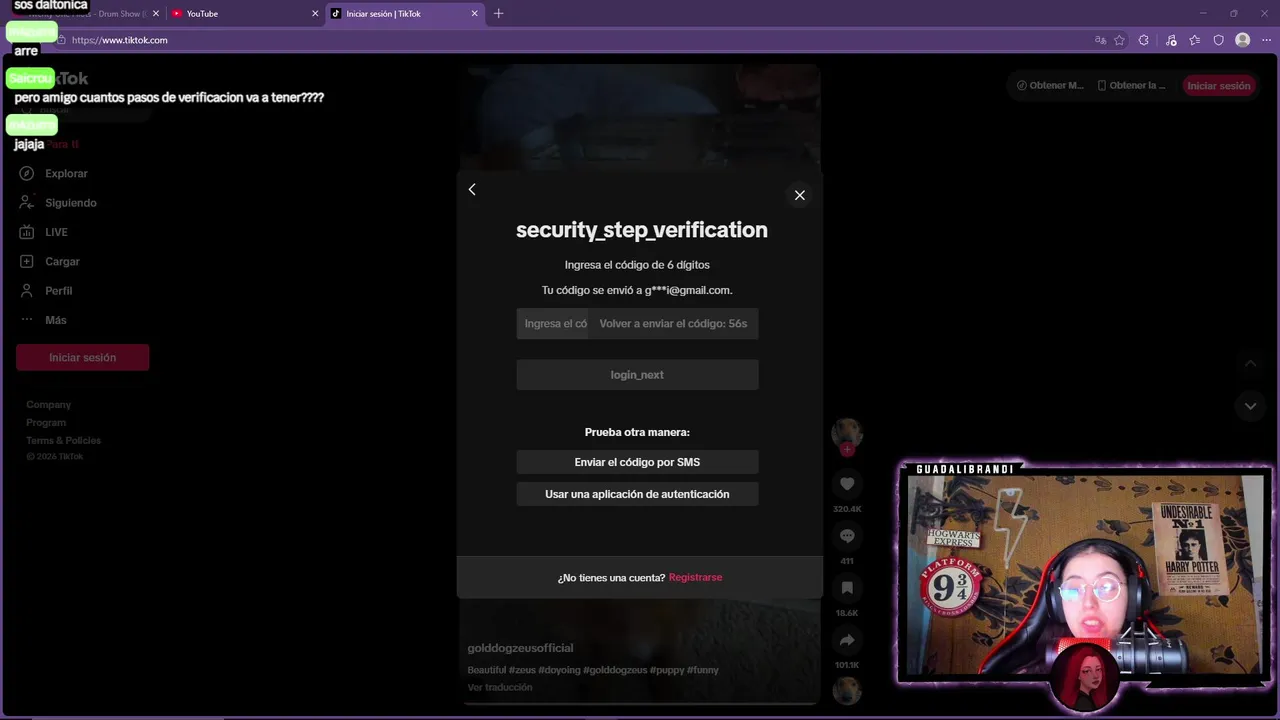Open the browser profile avatar

tap(1242, 40)
